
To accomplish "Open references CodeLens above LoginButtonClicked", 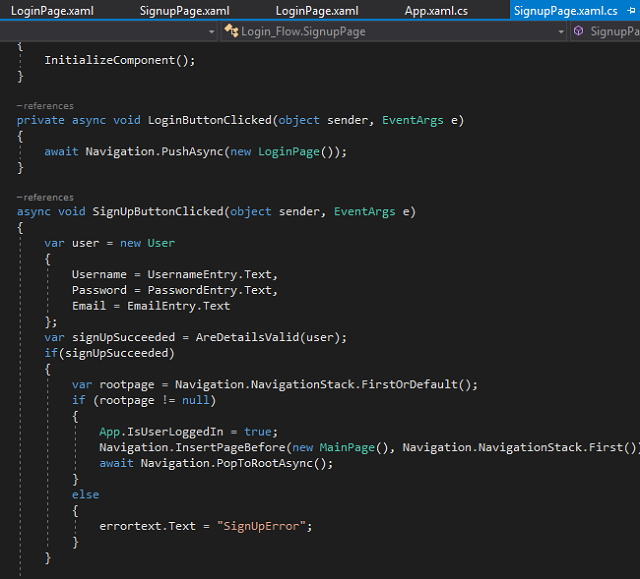I will coord(48,106).
